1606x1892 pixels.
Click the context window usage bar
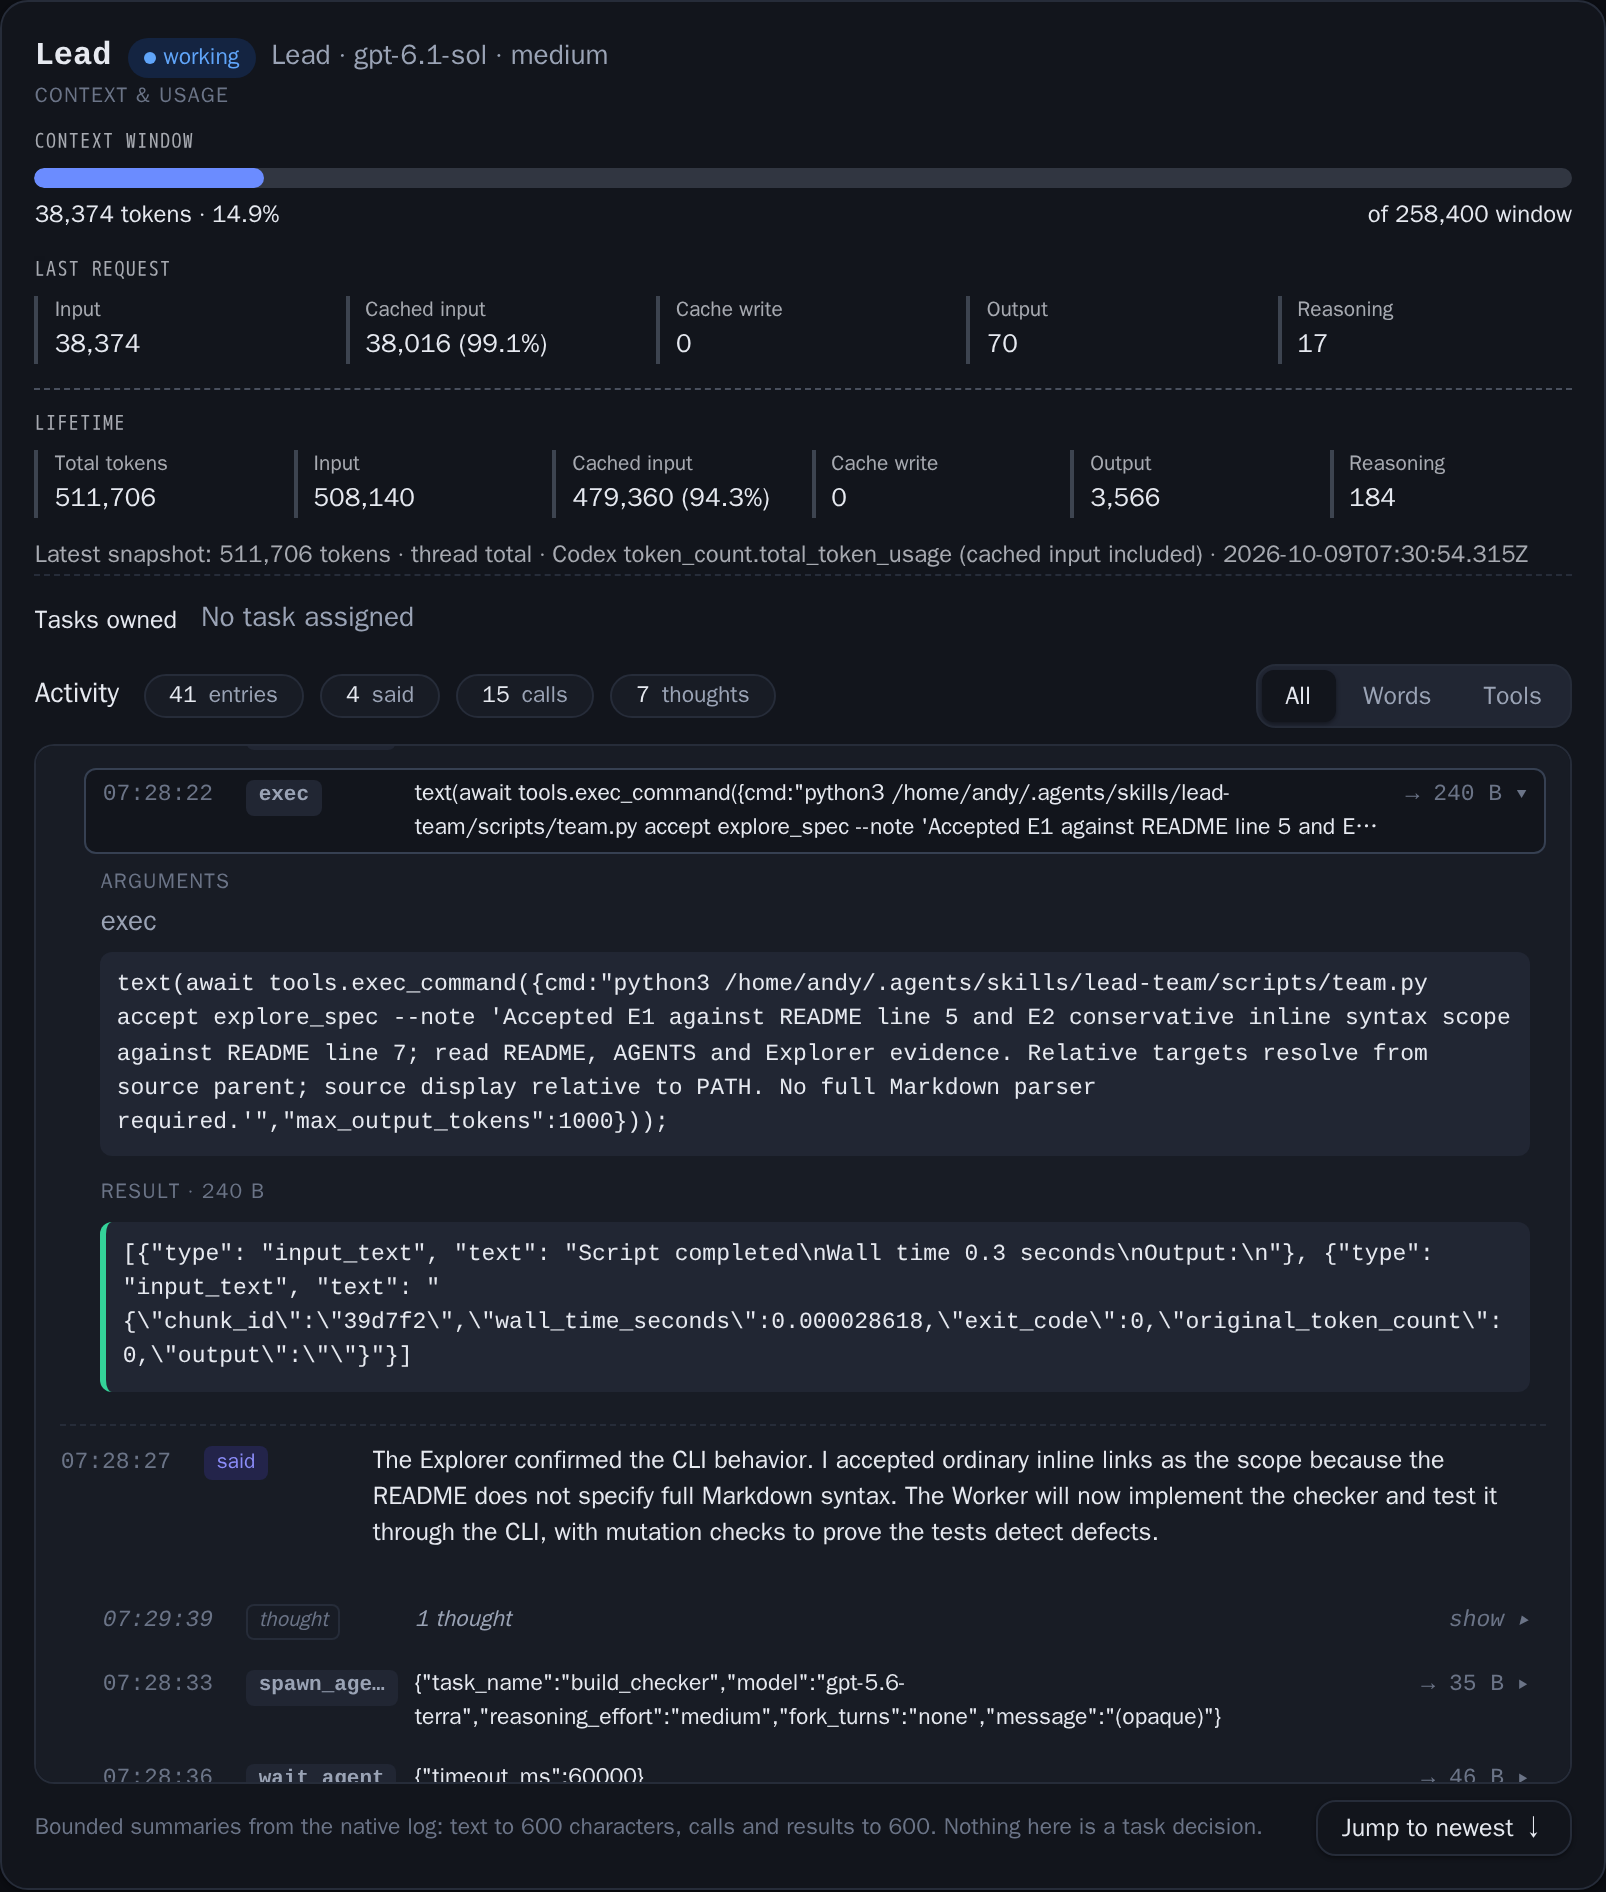tap(803, 178)
